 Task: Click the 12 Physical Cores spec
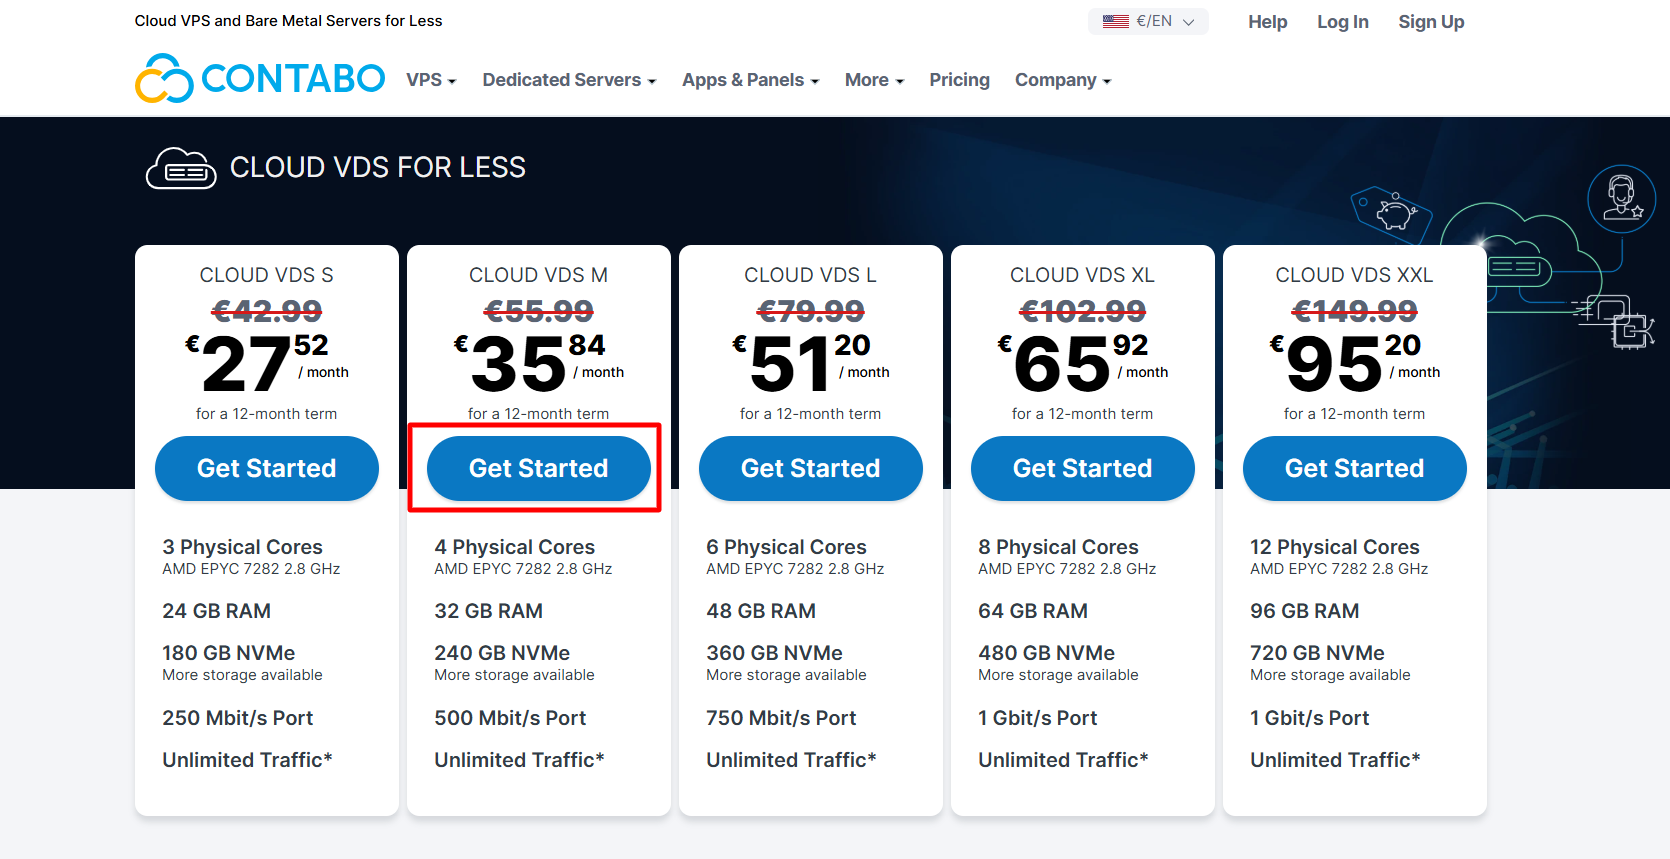[x=1335, y=547]
